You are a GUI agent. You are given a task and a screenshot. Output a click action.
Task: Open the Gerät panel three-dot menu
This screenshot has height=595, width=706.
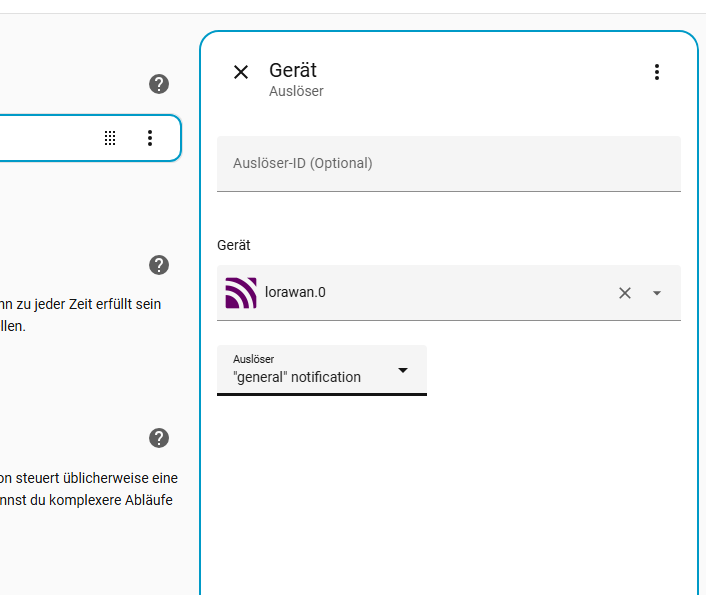tap(657, 72)
